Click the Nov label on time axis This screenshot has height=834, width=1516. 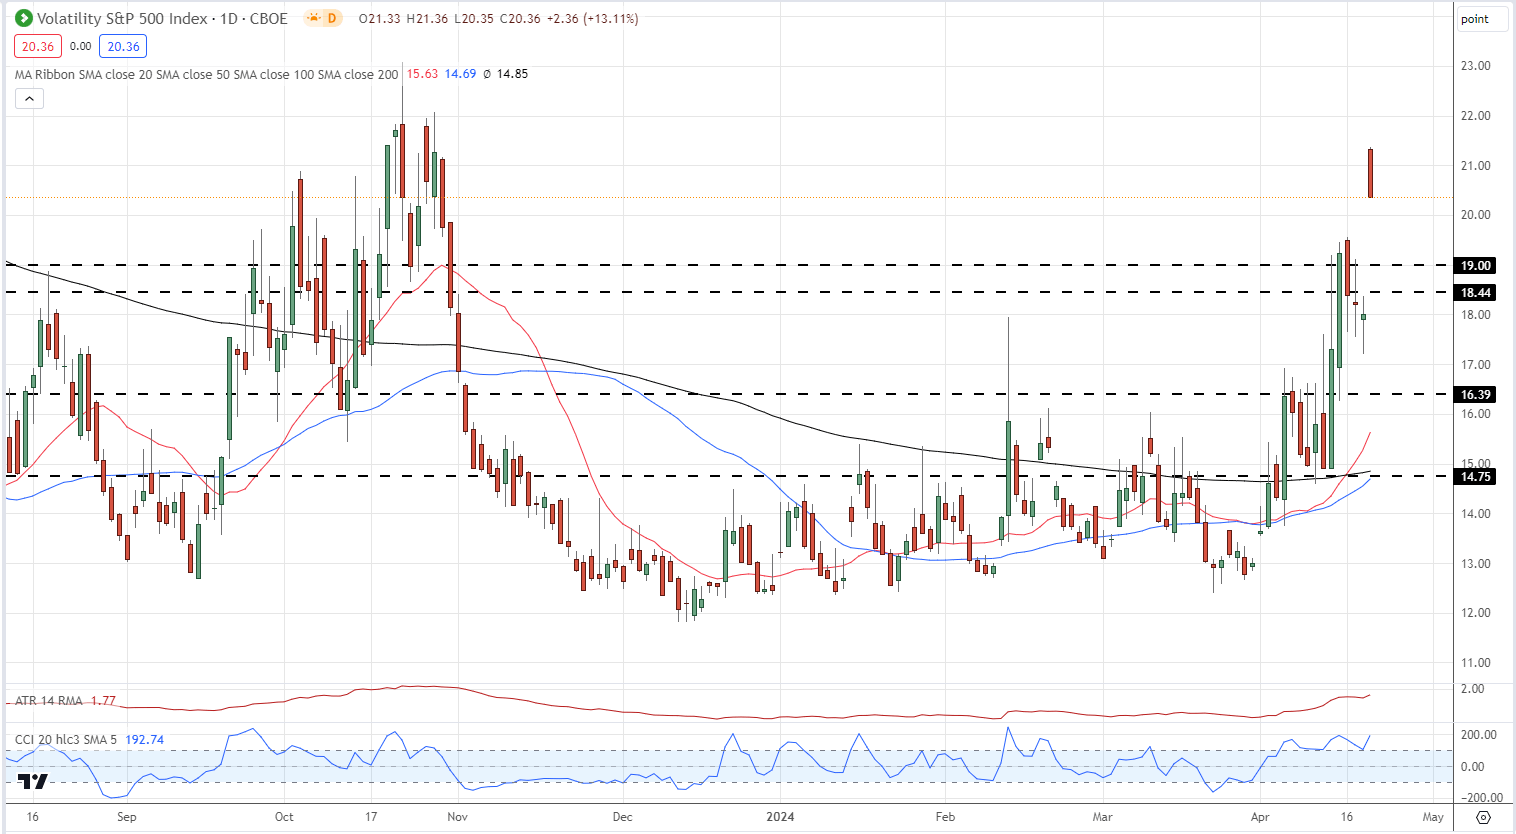(x=457, y=817)
